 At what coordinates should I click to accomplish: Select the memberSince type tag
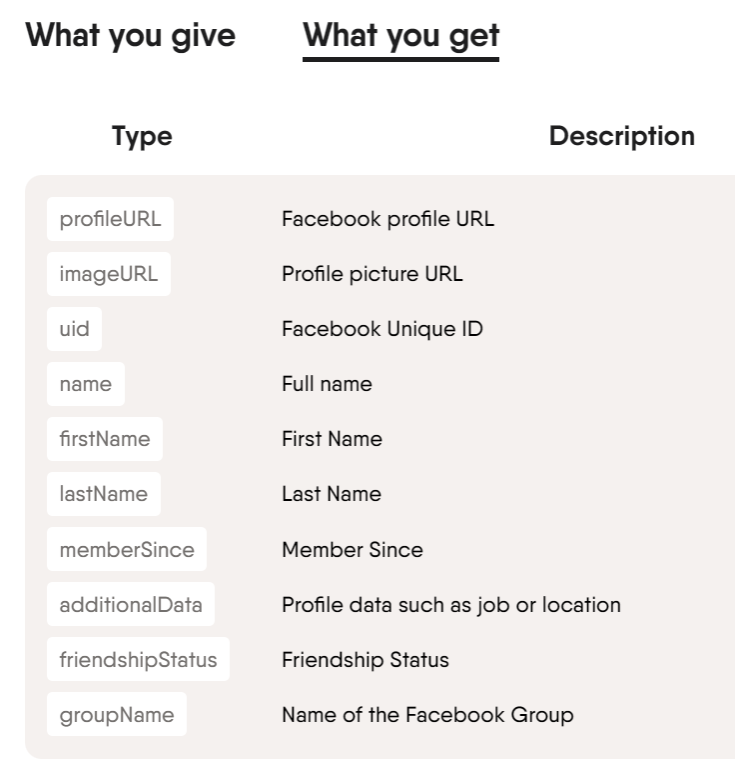coord(127,549)
